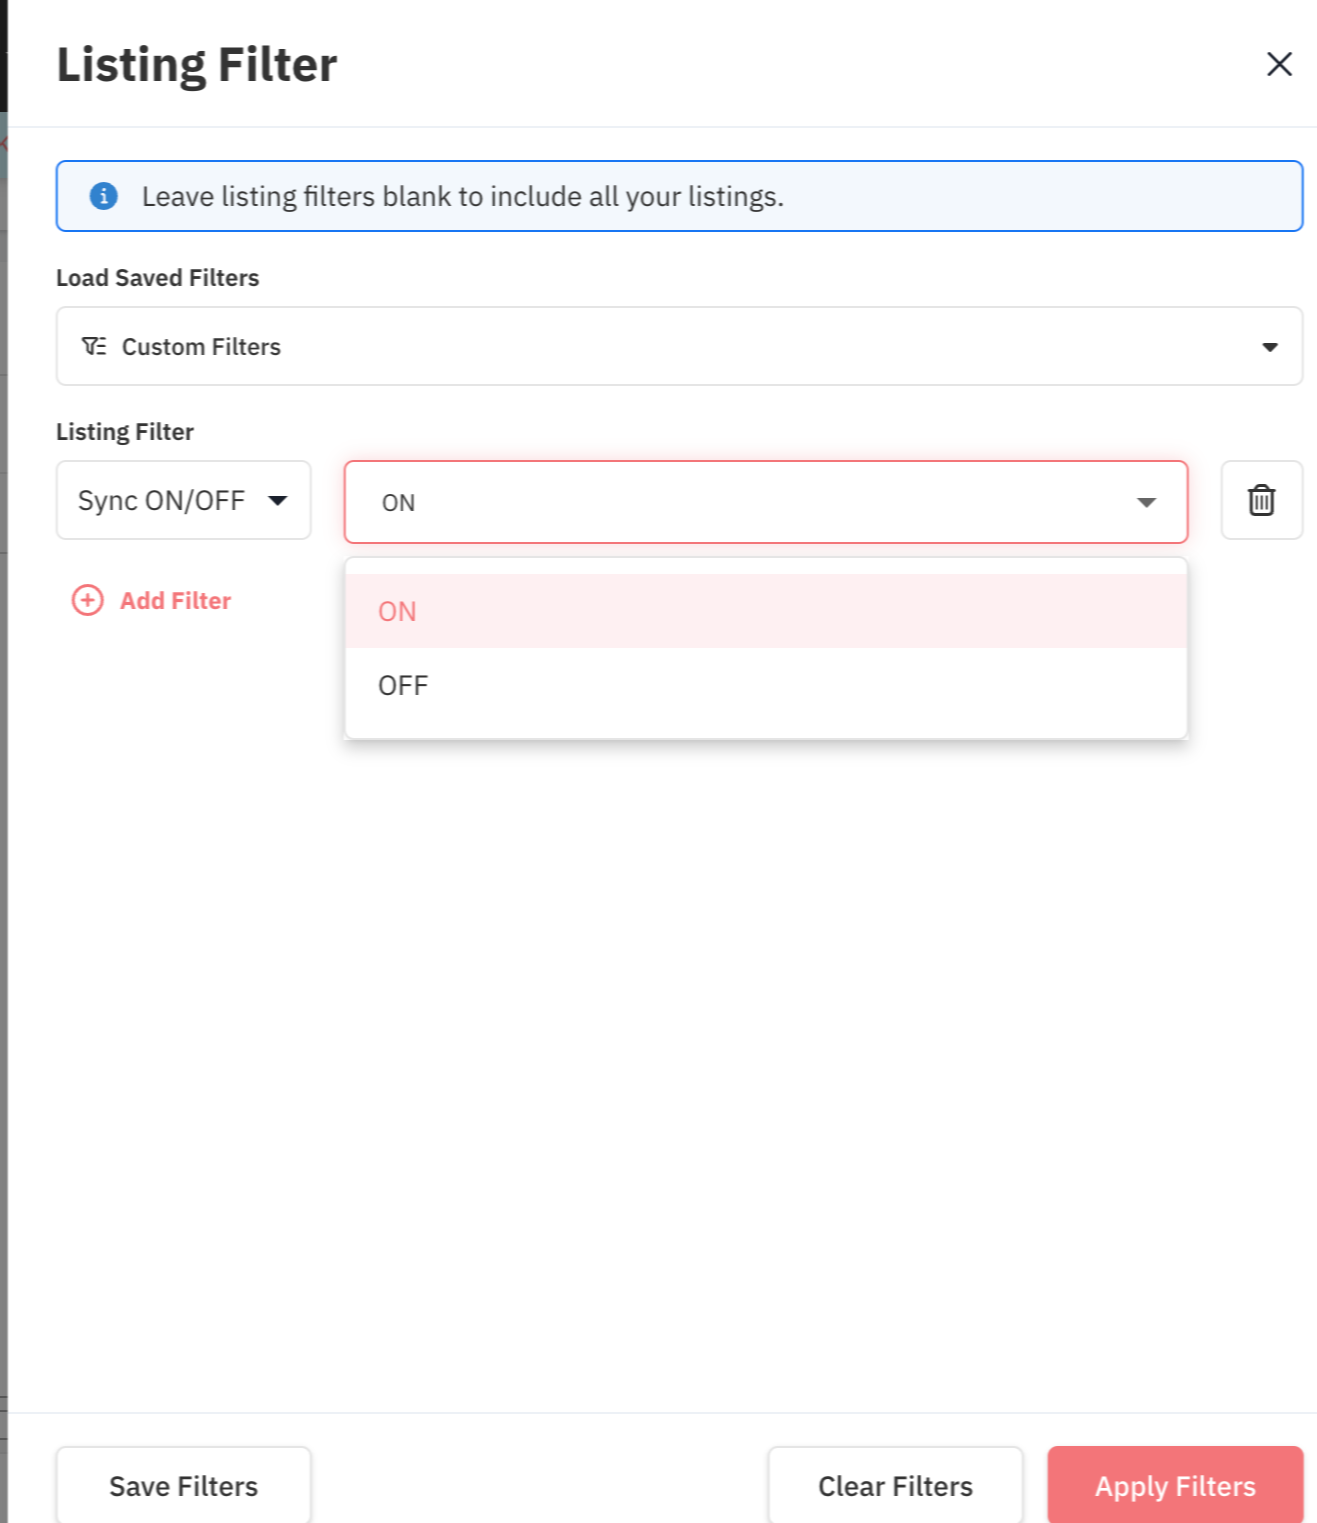Screen dimensions: 1317x1523
Task: Click the filter icon beside Custom Filters
Action: click(94, 347)
